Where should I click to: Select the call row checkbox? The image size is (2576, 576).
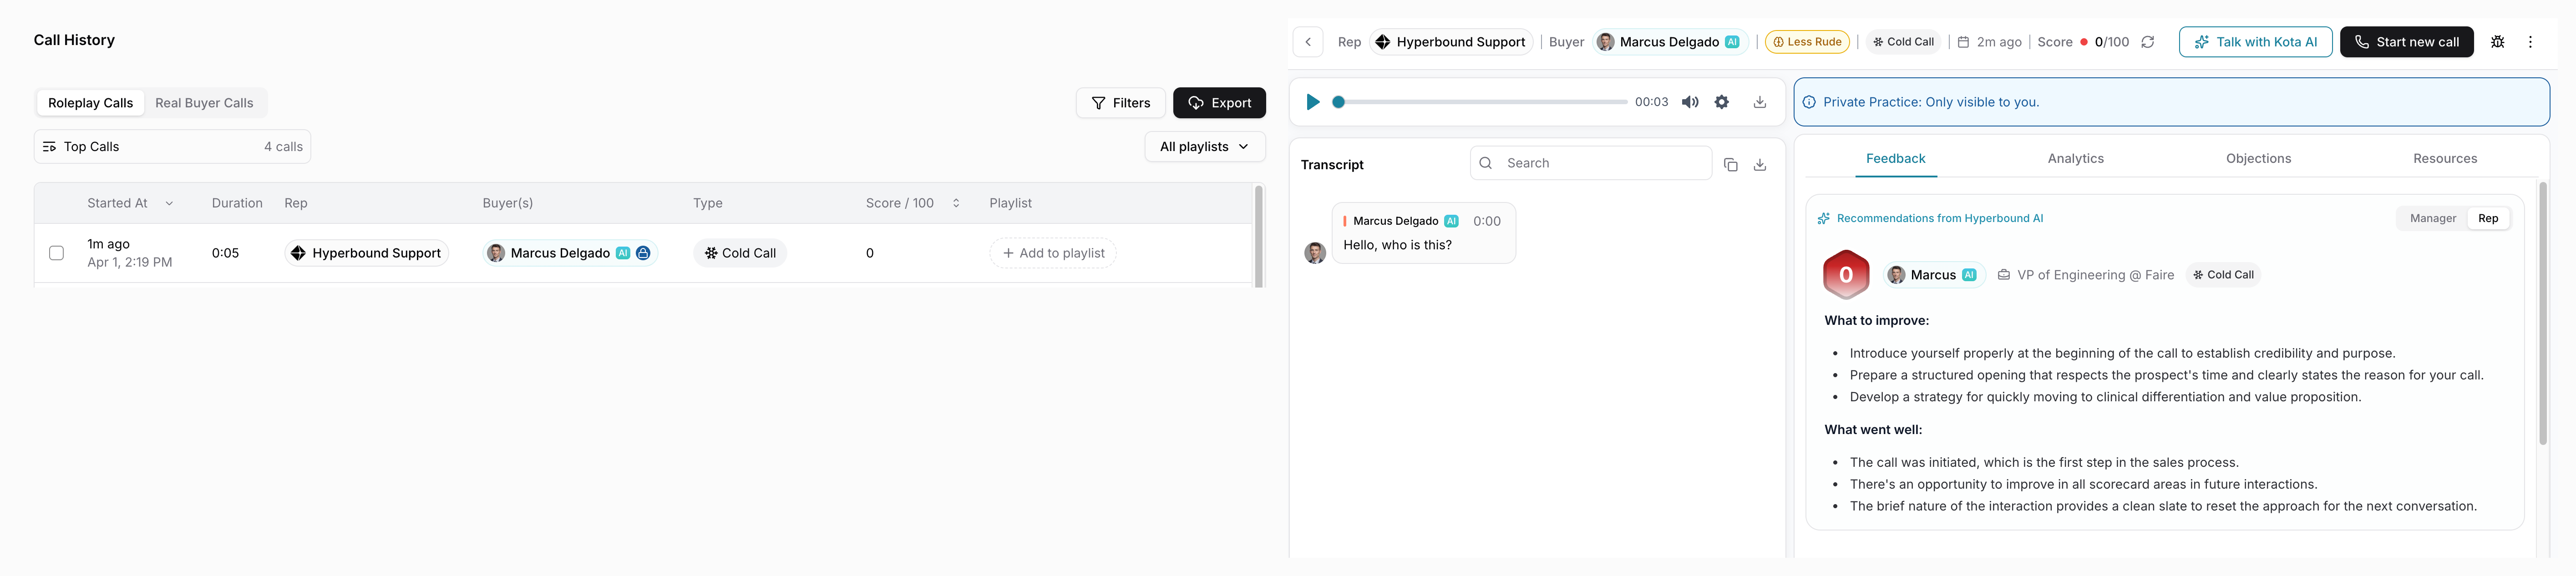57,253
